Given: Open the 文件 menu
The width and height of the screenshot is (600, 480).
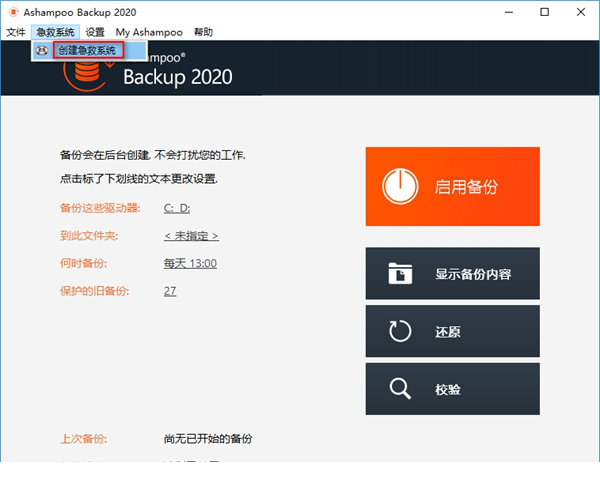Looking at the screenshot, I should coord(16,32).
